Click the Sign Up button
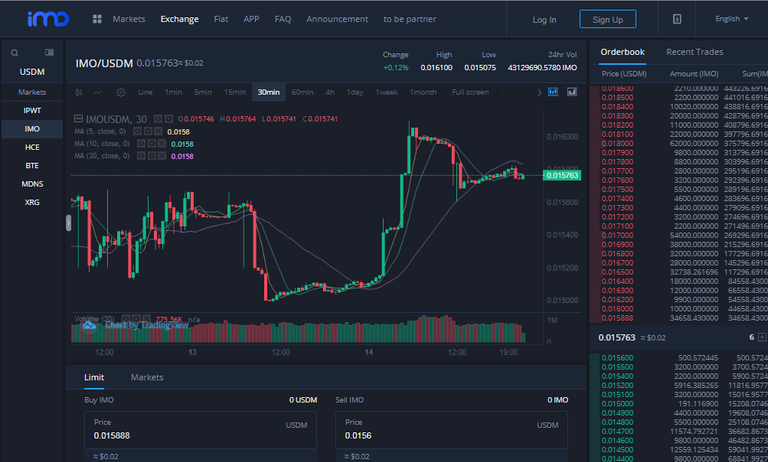This screenshot has height=462, width=768. 607,19
